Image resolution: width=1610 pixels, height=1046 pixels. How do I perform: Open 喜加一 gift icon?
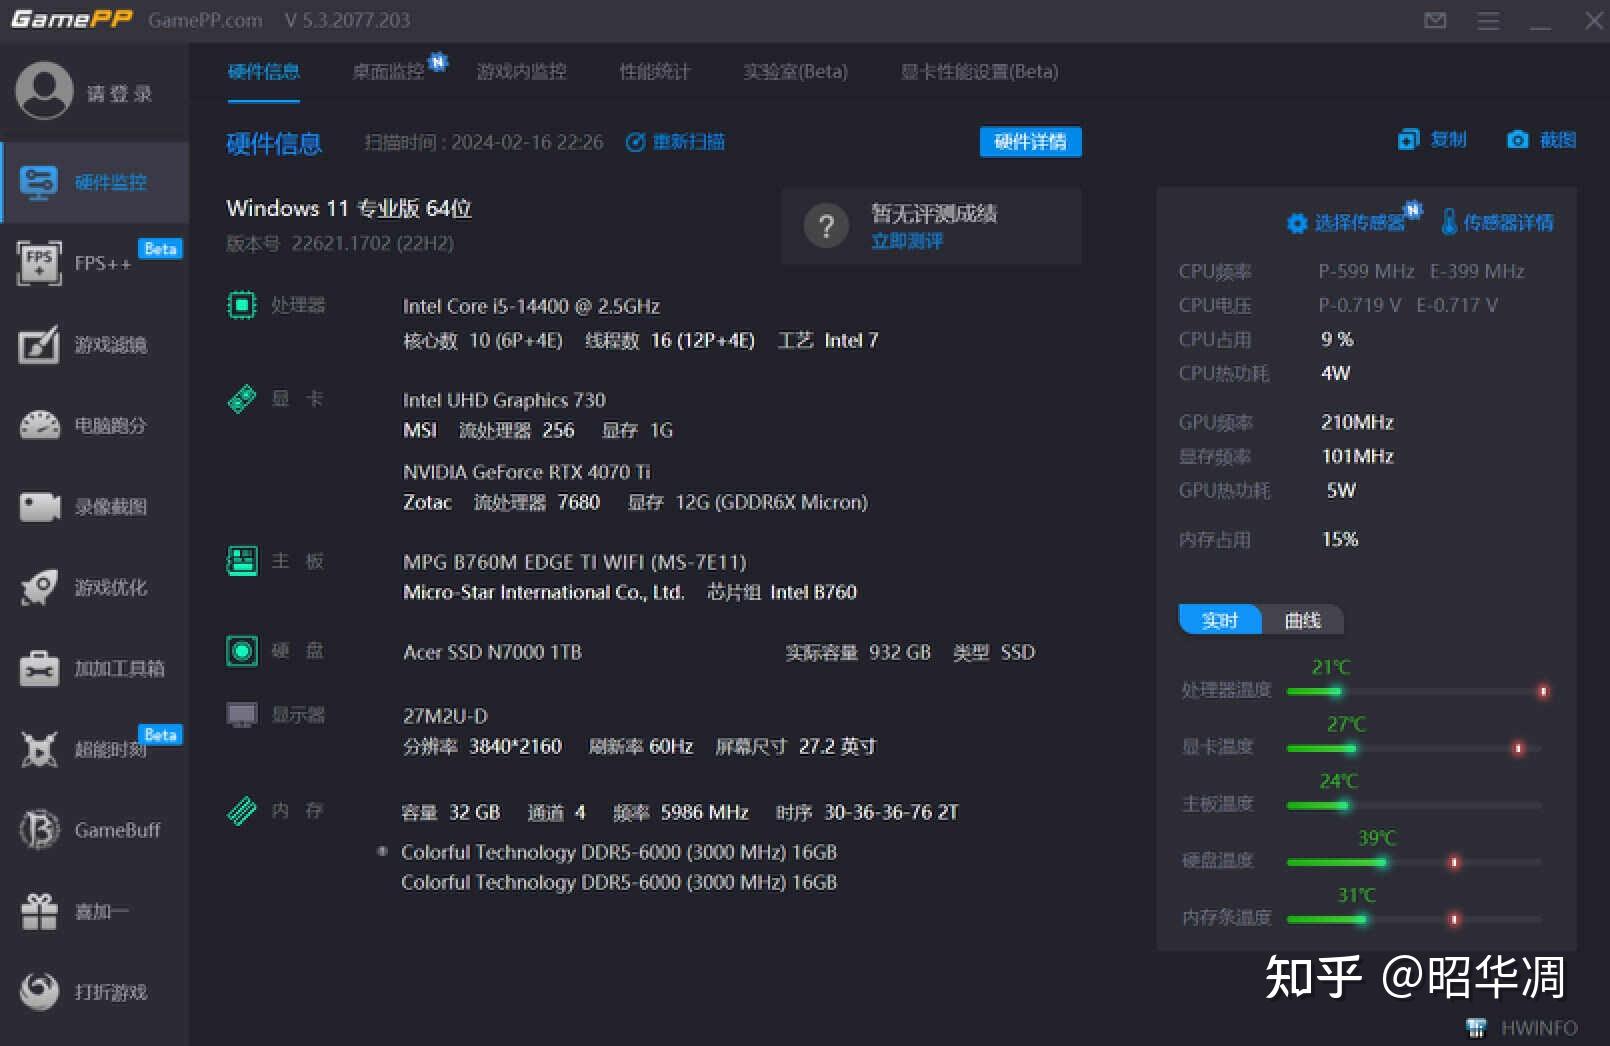[39, 911]
